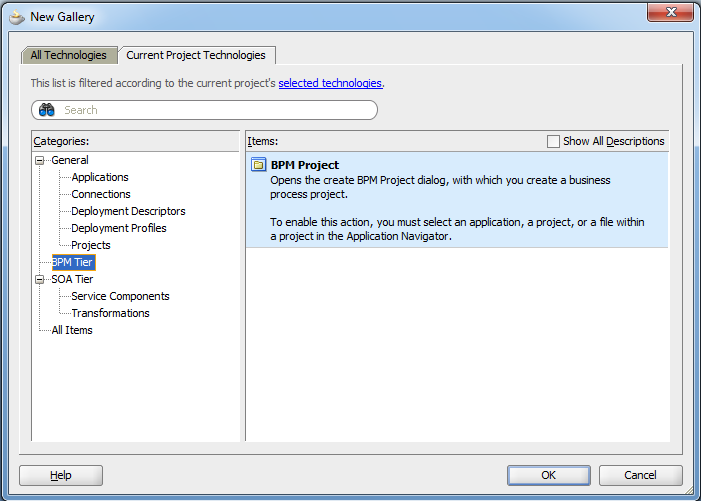Image resolution: width=701 pixels, height=501 pixels.
Task: Choose the Connections category
Action: tap(101, 194)
